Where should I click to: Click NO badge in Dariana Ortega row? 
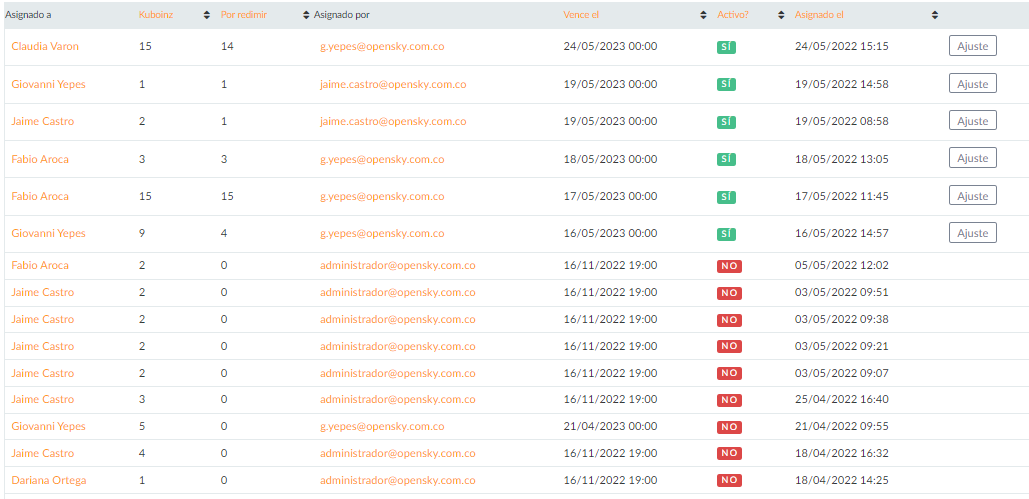(729, 481)
